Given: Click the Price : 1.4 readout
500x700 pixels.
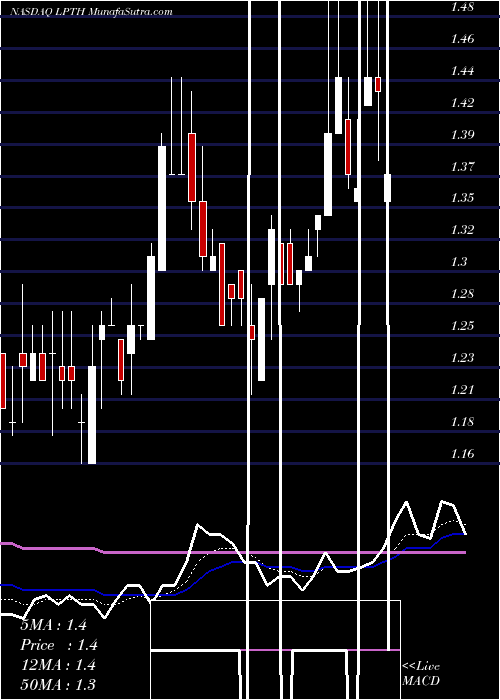Looking at the screenshot, I should click(59, 645).
